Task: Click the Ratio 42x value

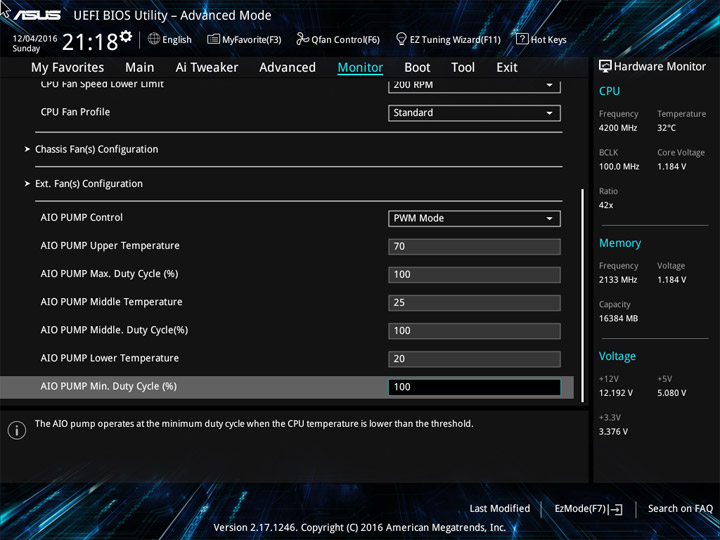Action: (606, 205)
